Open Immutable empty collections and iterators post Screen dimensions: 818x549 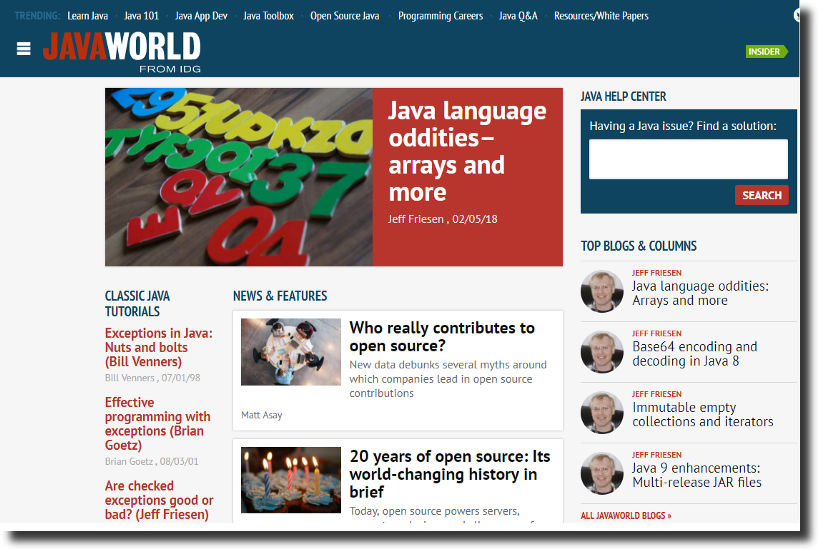703,414
